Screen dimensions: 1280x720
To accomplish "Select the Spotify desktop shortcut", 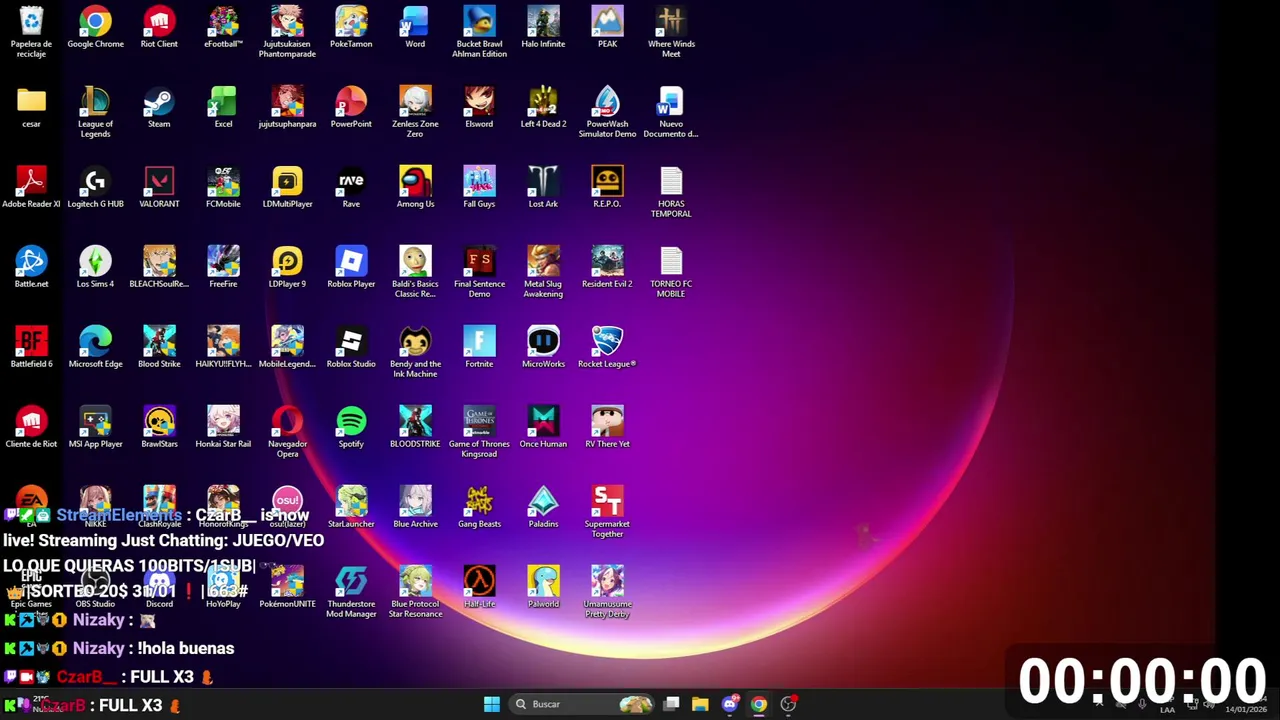I will 351,427.
